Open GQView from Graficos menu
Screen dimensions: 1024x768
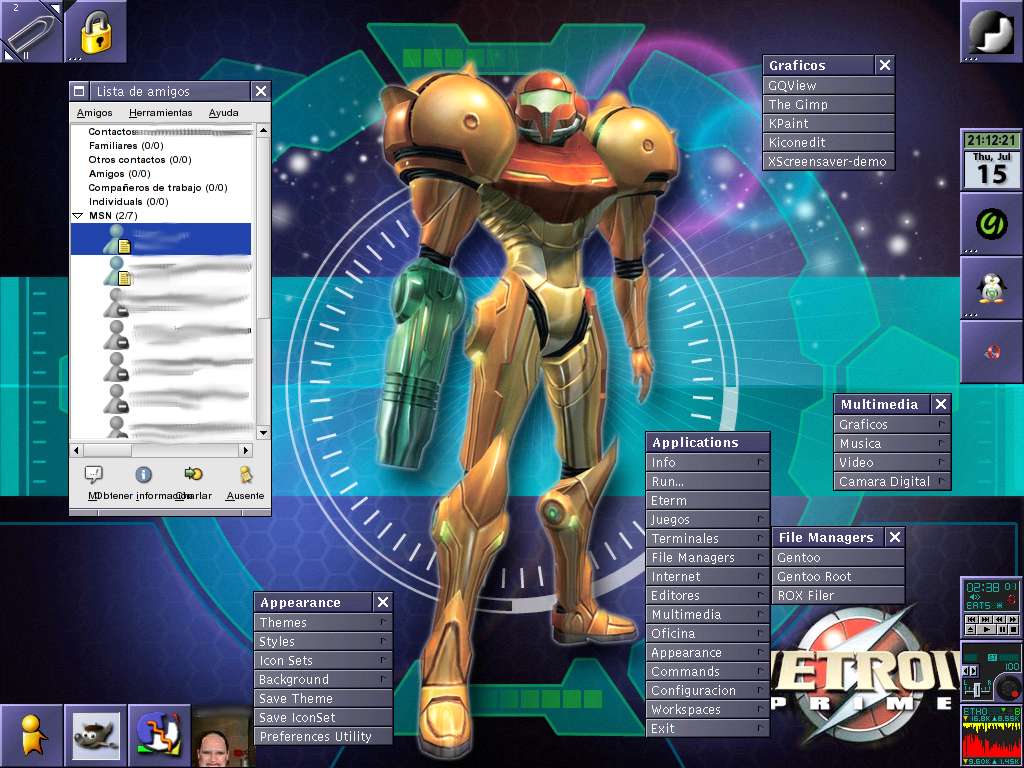point(828,86)
